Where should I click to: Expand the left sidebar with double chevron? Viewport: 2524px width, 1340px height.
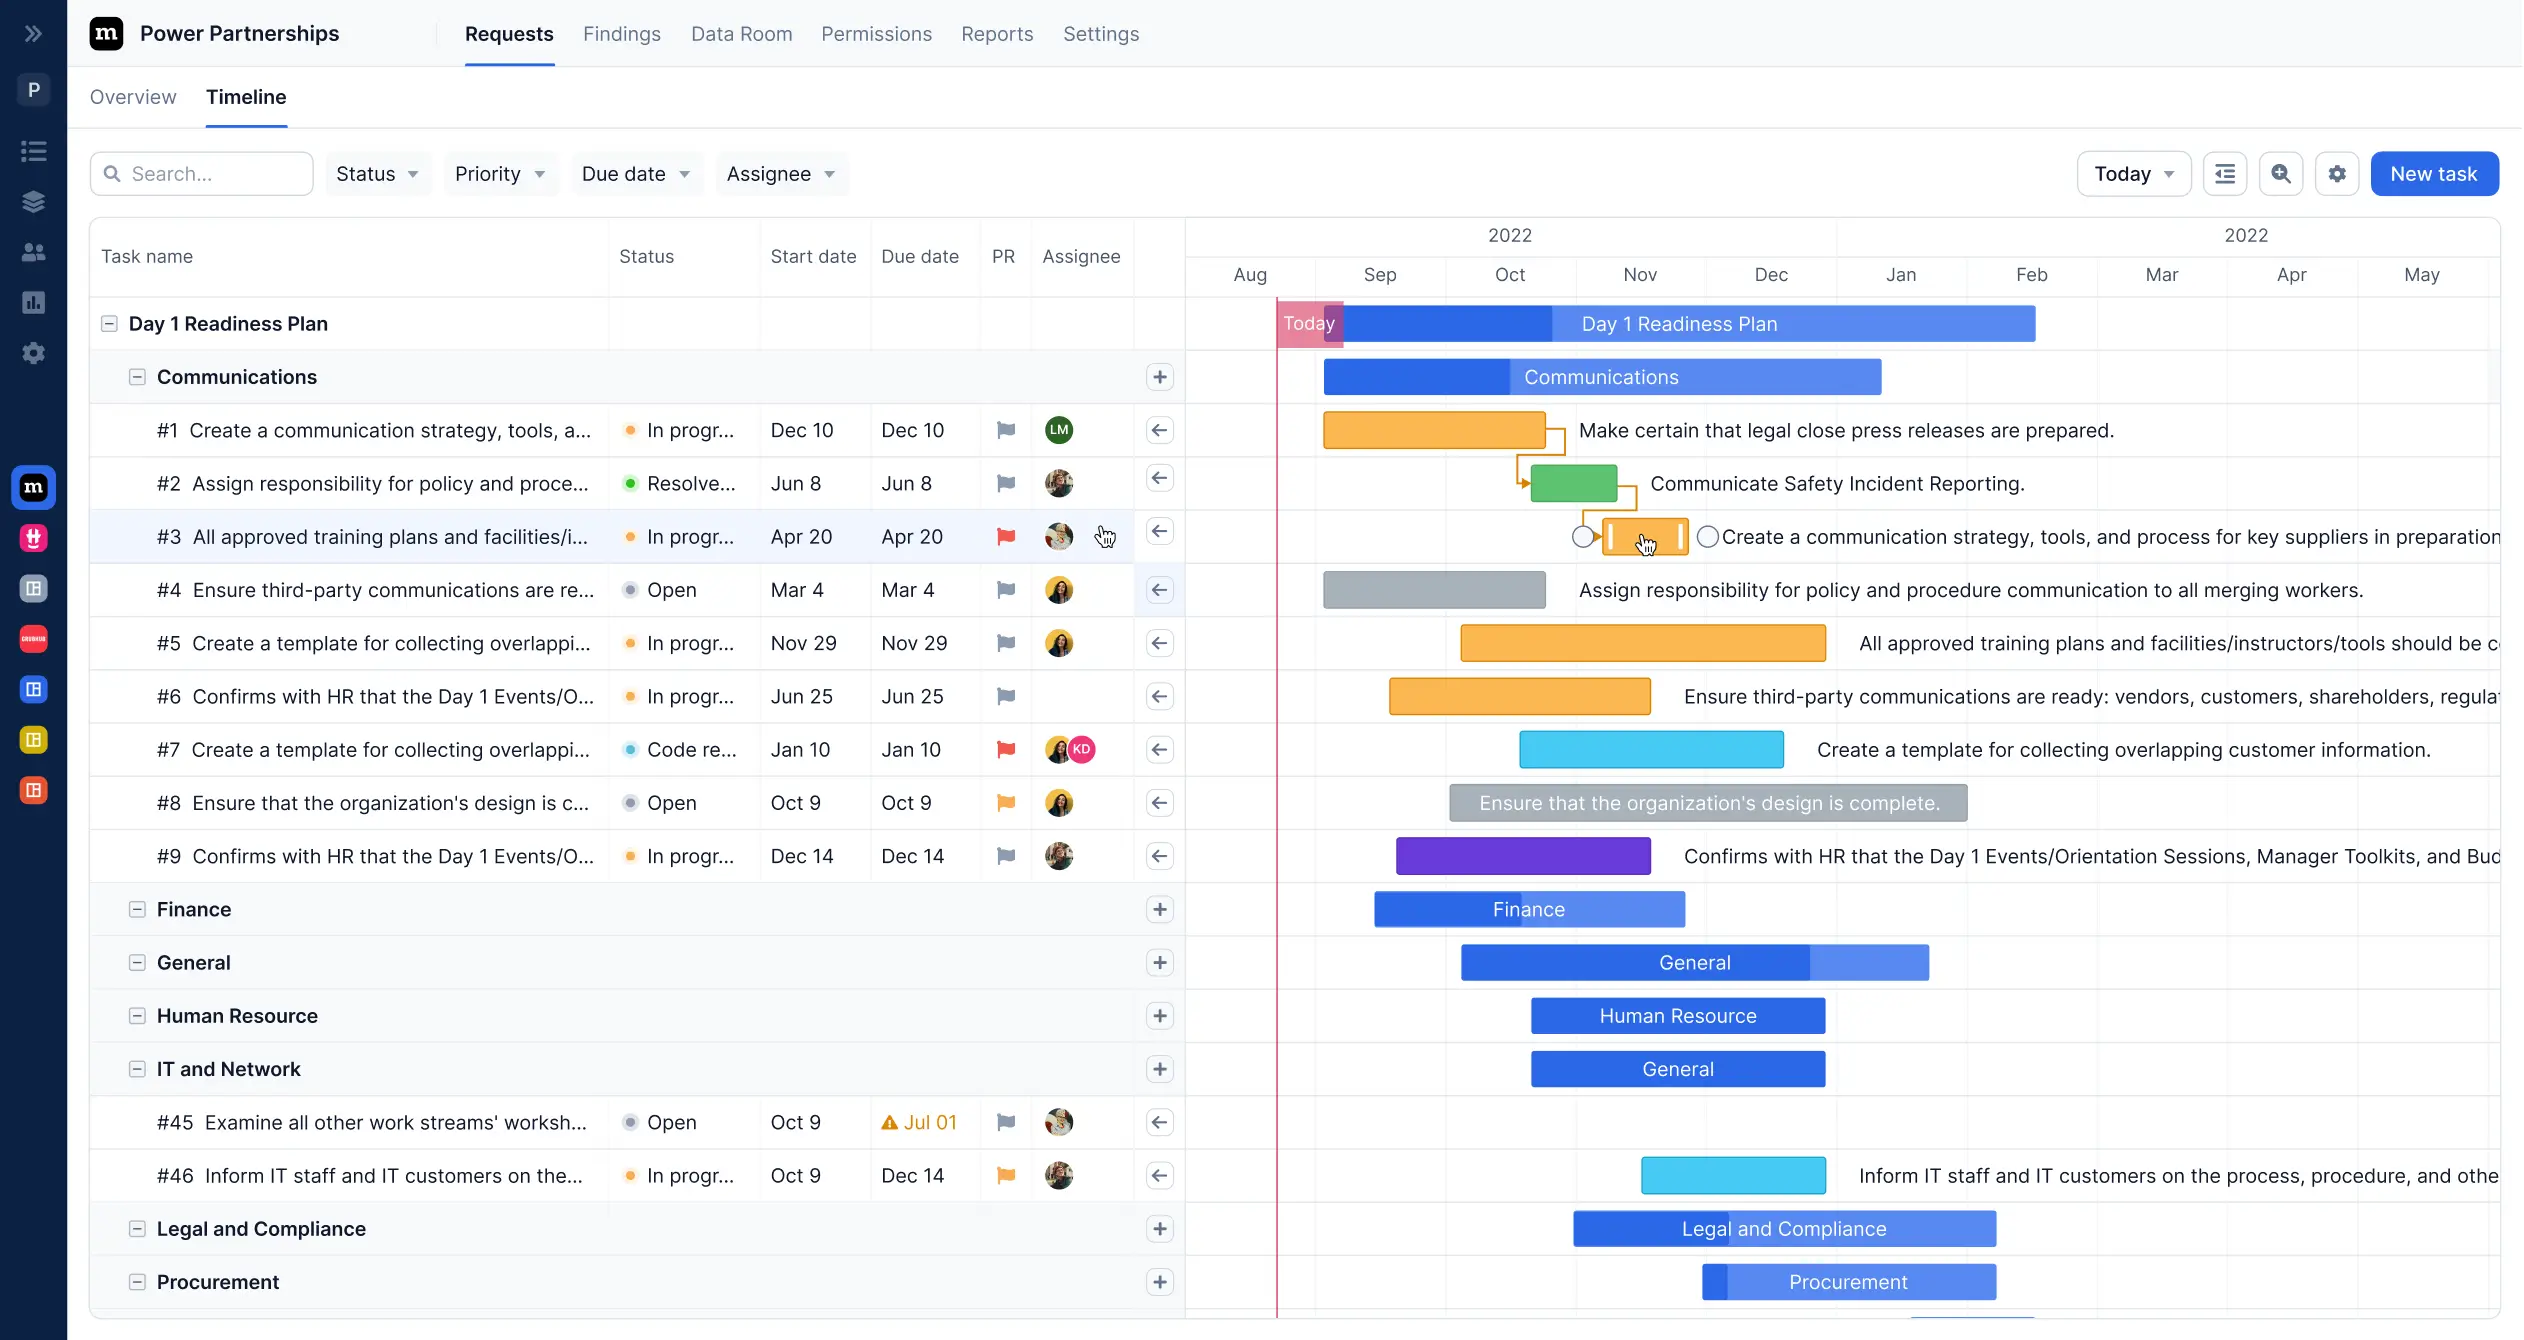tap(33, 34)
